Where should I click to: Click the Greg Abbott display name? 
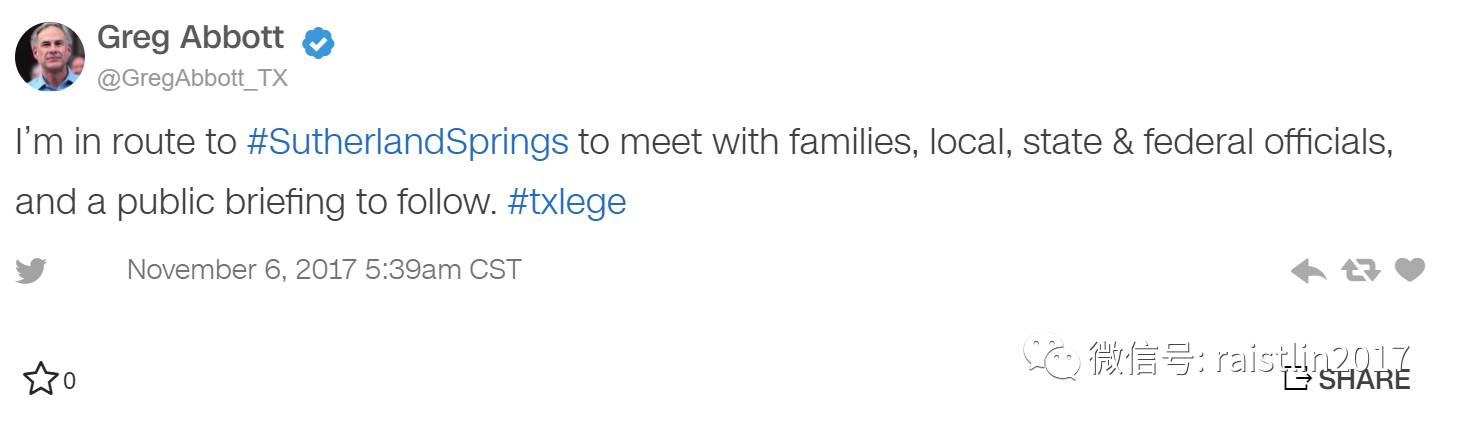coord(191,38)
